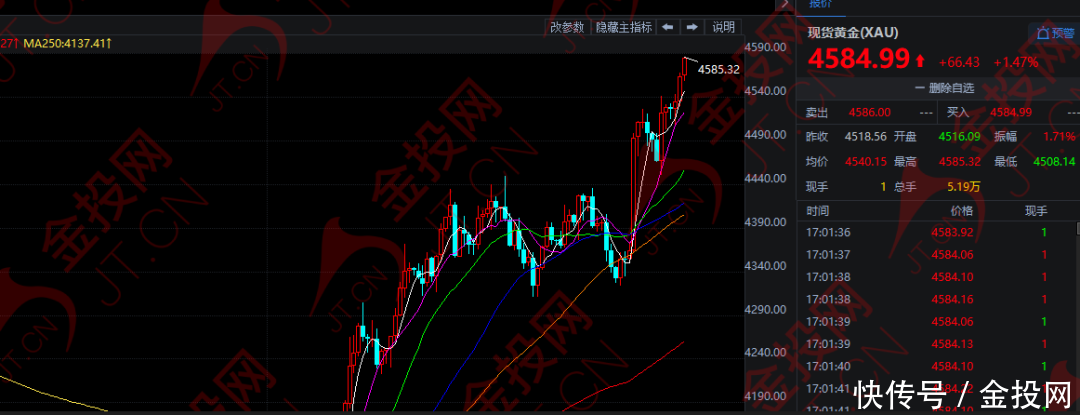Click the tick price 4584.16

point(952,299)
